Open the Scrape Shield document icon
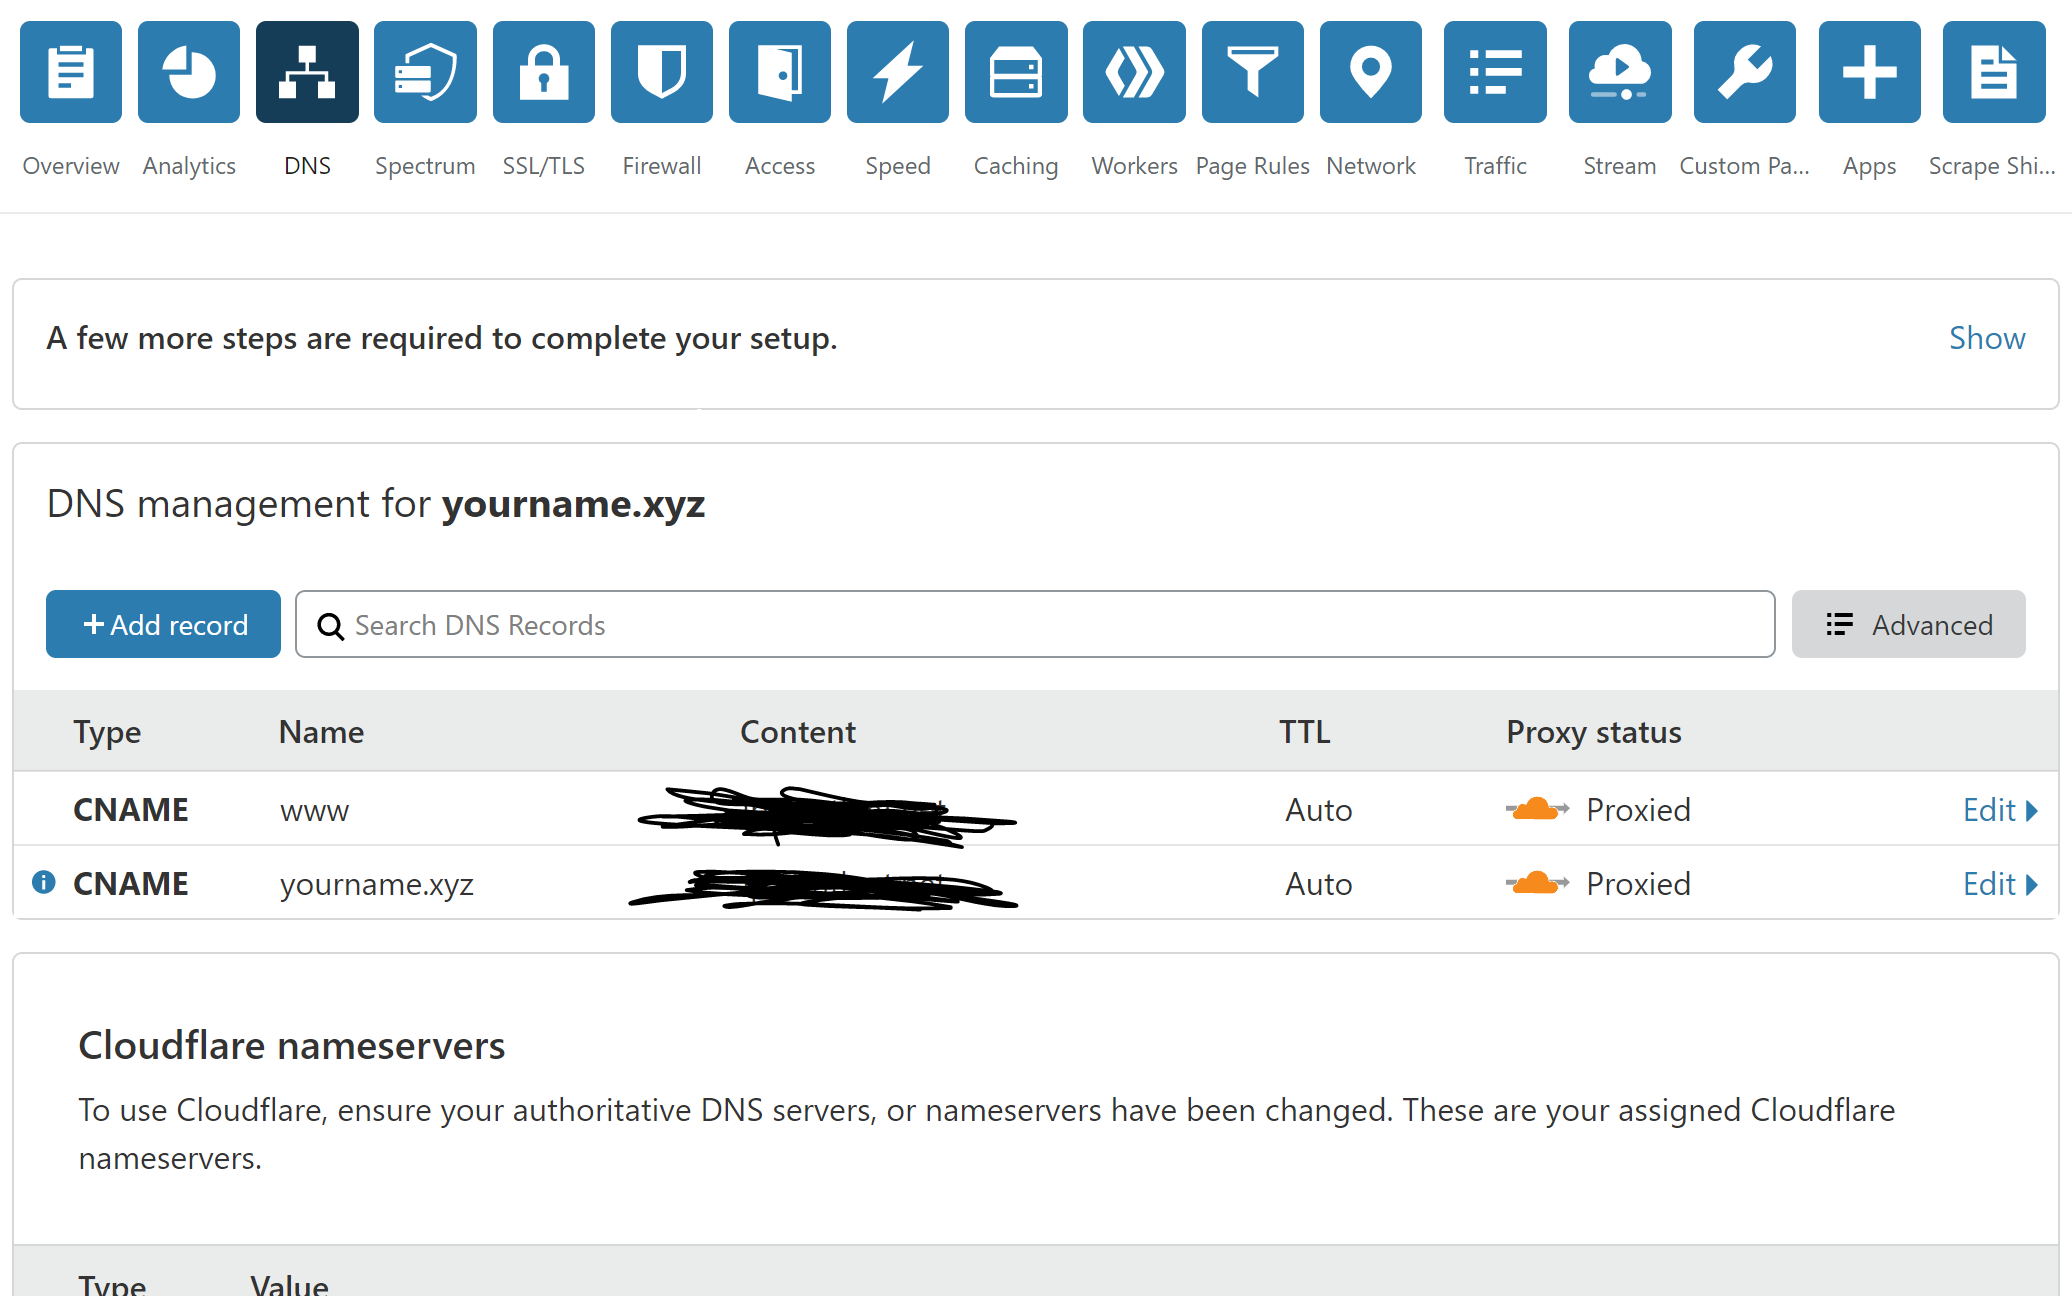 1994,72
